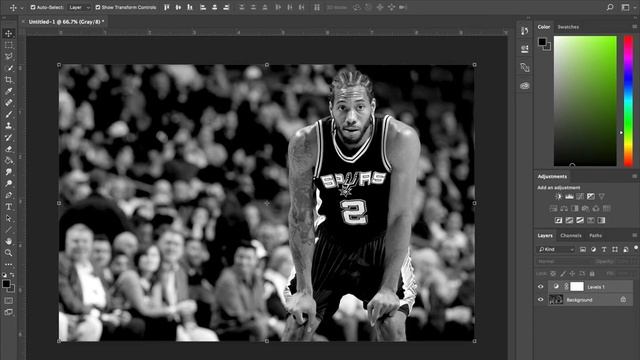Click the Quick Mask mode icon
This screenshot has height=360, width=640.
9,300
